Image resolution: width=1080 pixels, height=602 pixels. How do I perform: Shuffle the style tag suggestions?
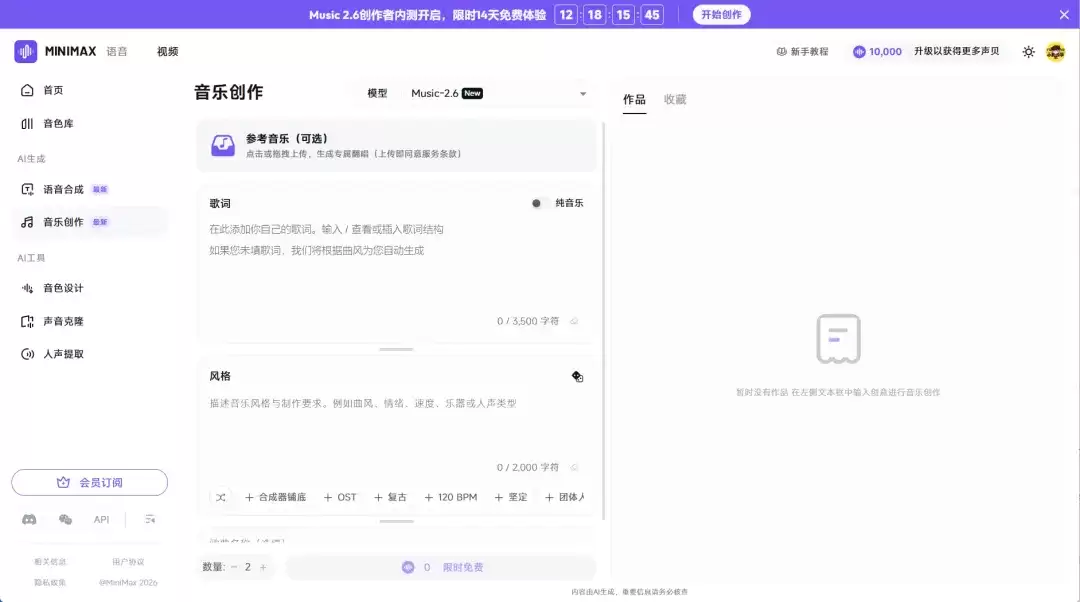(x=220, y=497)
